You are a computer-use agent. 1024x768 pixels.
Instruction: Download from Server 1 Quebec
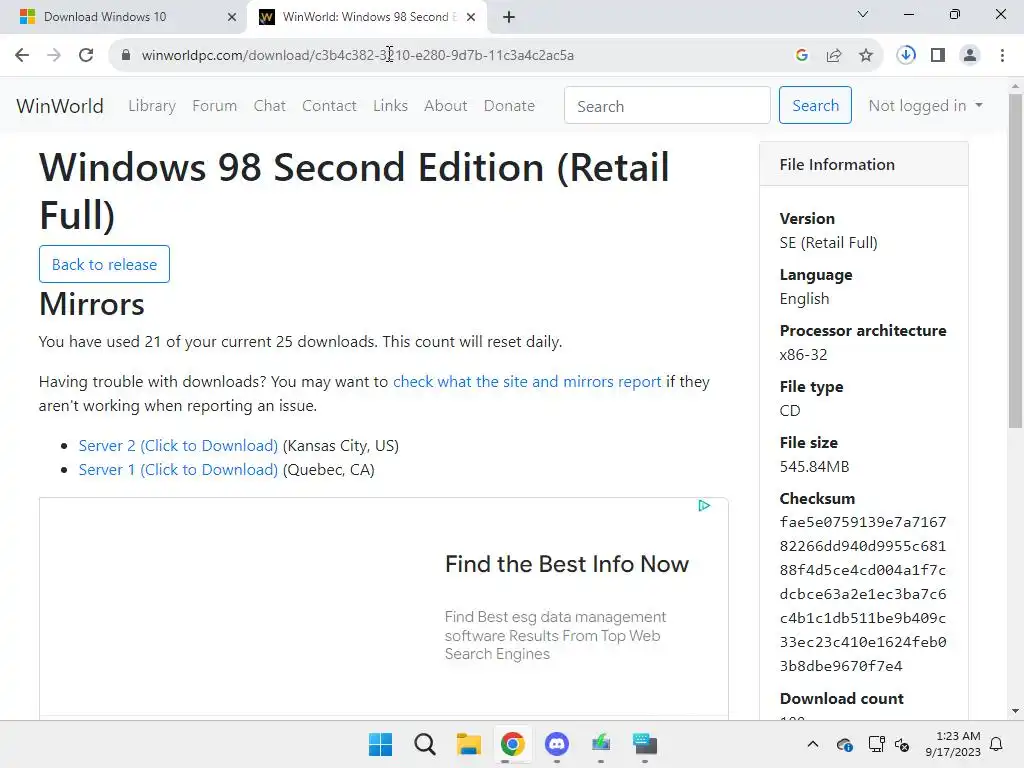tap(178, 470)
